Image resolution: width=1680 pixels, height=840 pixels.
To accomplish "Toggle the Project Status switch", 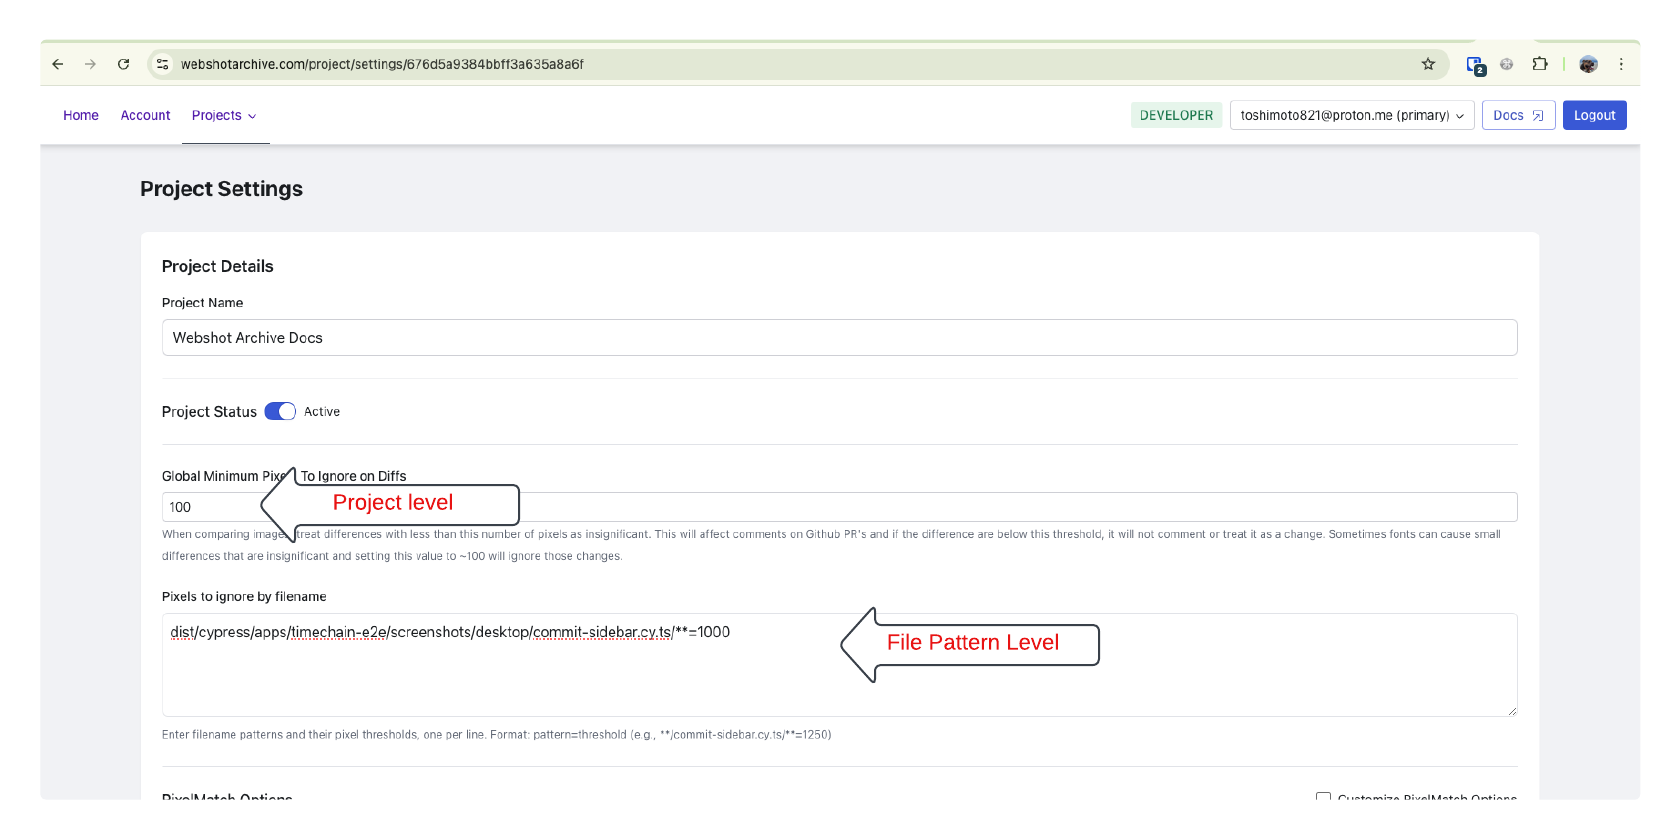I will 280,412.
